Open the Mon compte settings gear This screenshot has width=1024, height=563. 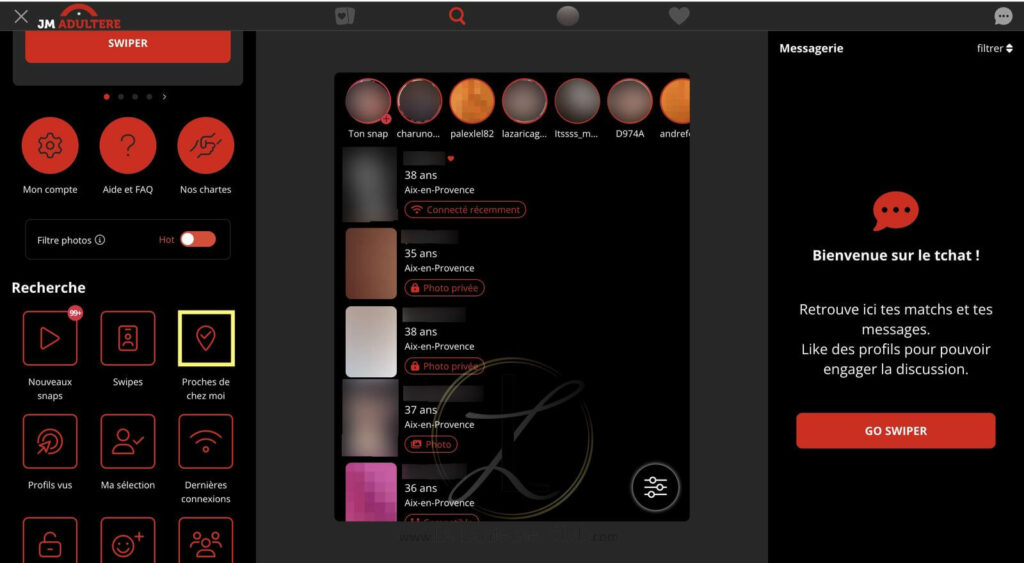tap(50, 145)
